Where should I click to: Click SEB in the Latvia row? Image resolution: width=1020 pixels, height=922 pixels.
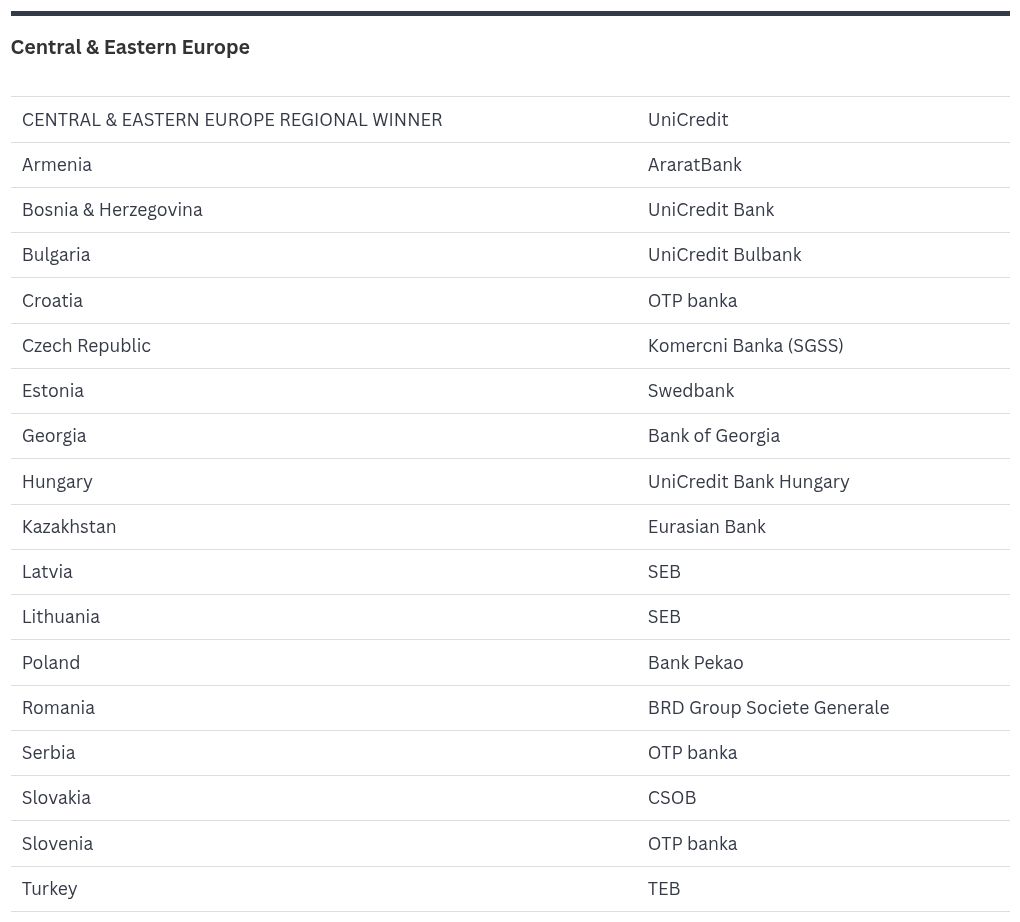[x=664, y=572]
